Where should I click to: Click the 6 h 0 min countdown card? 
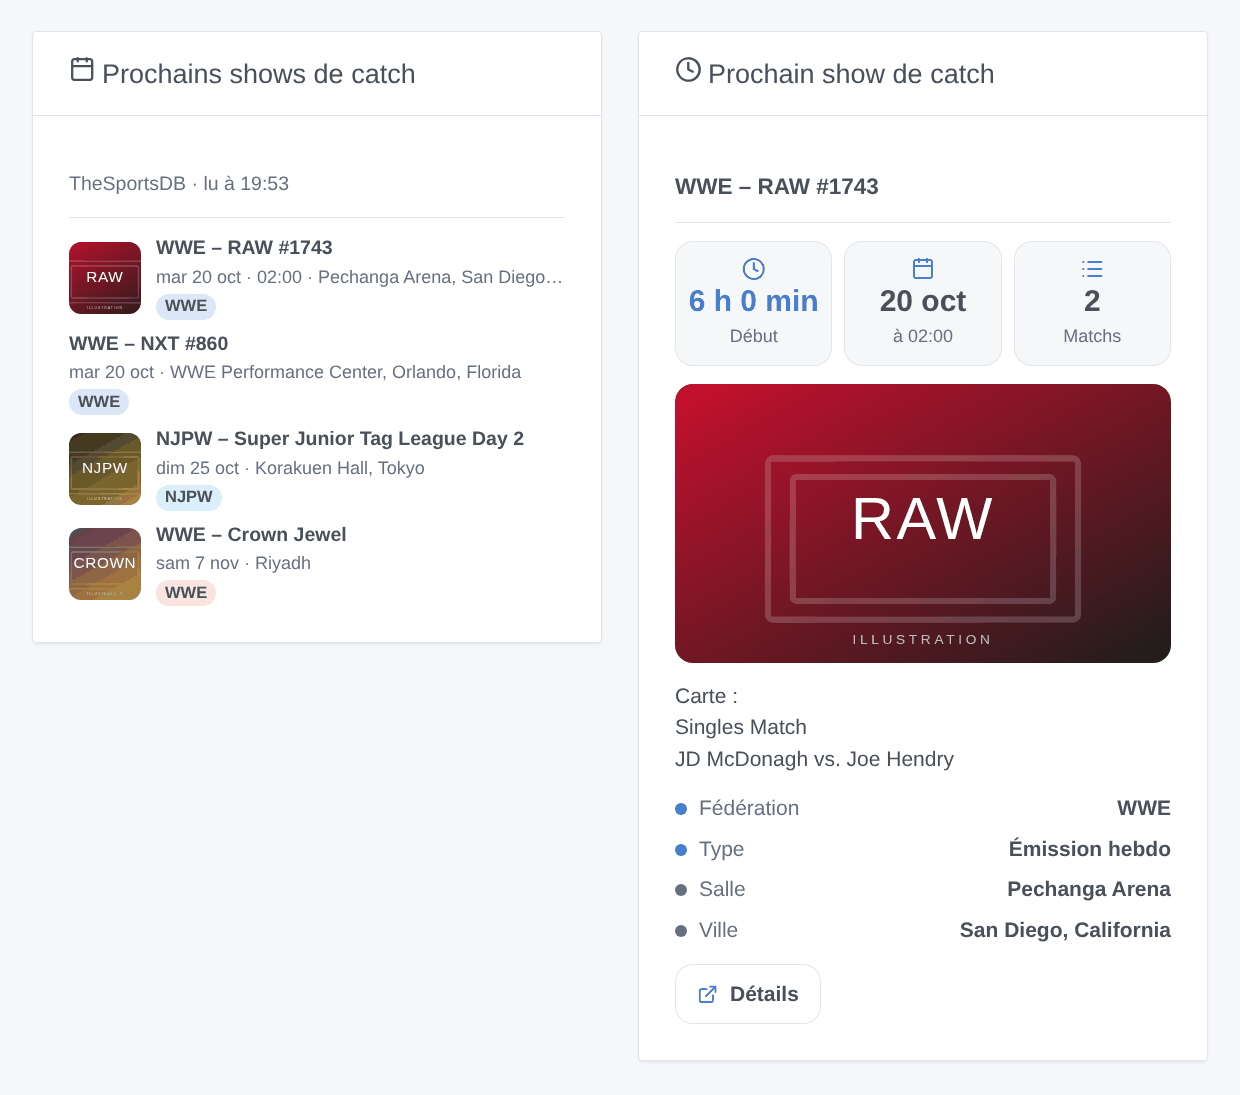pos(754,303)
